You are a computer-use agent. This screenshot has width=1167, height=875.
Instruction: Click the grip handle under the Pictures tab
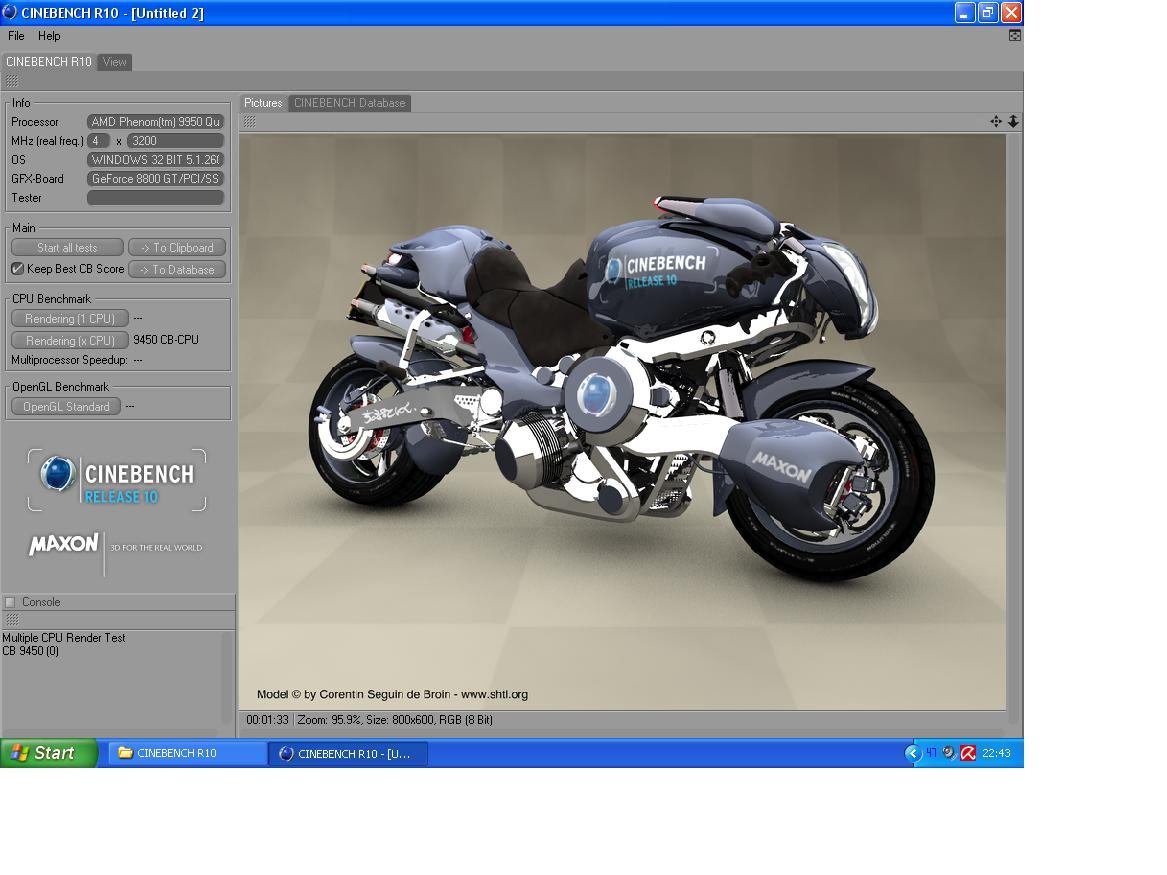point(249,121)
